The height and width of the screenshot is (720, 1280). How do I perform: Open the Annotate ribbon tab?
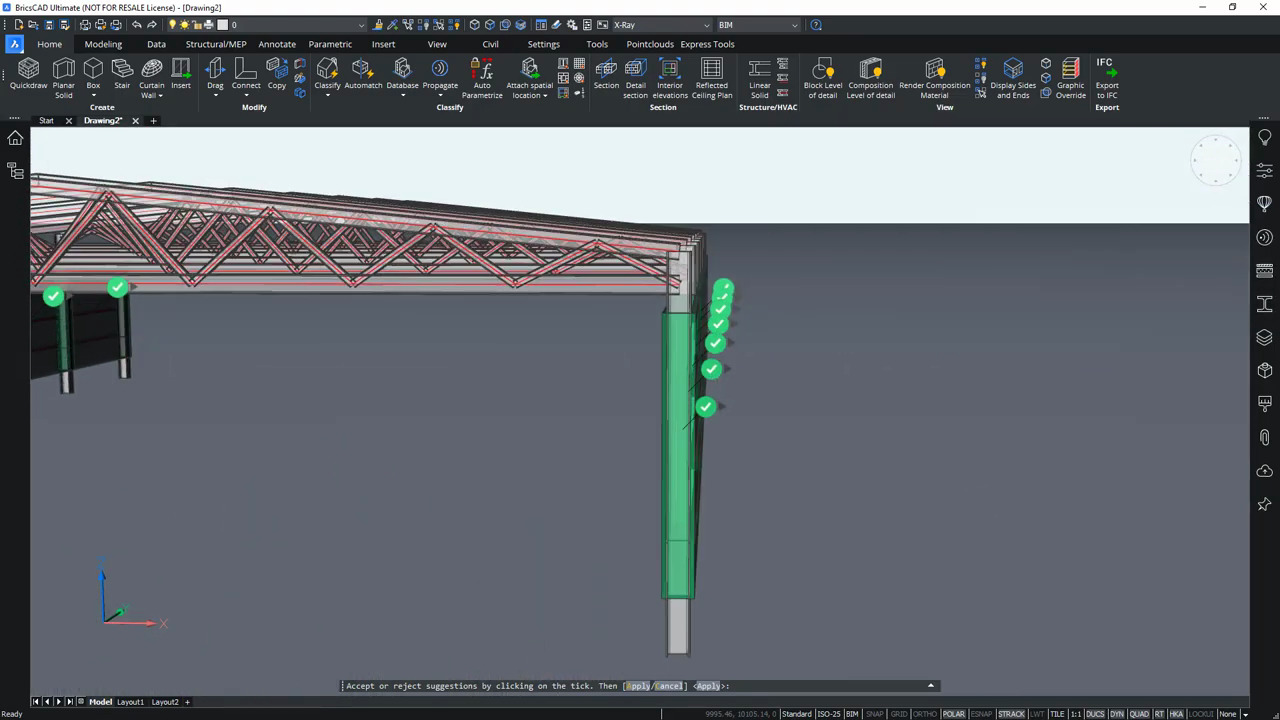click(x=277, y=44)
